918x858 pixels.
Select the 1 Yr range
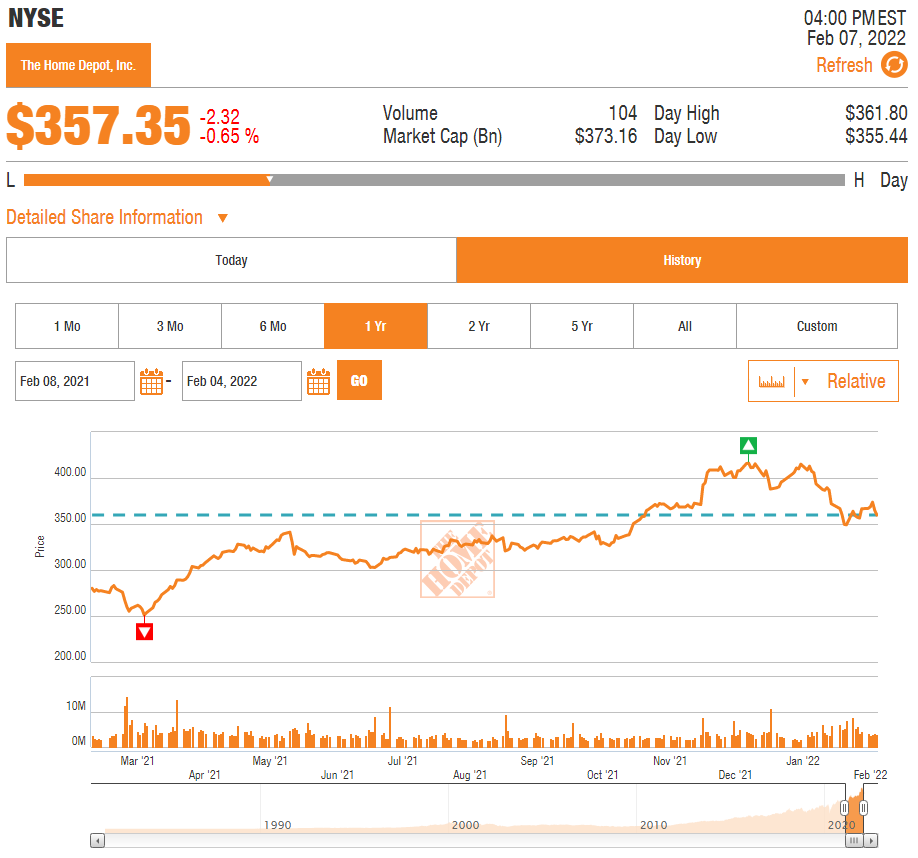[x=376, y=326]
